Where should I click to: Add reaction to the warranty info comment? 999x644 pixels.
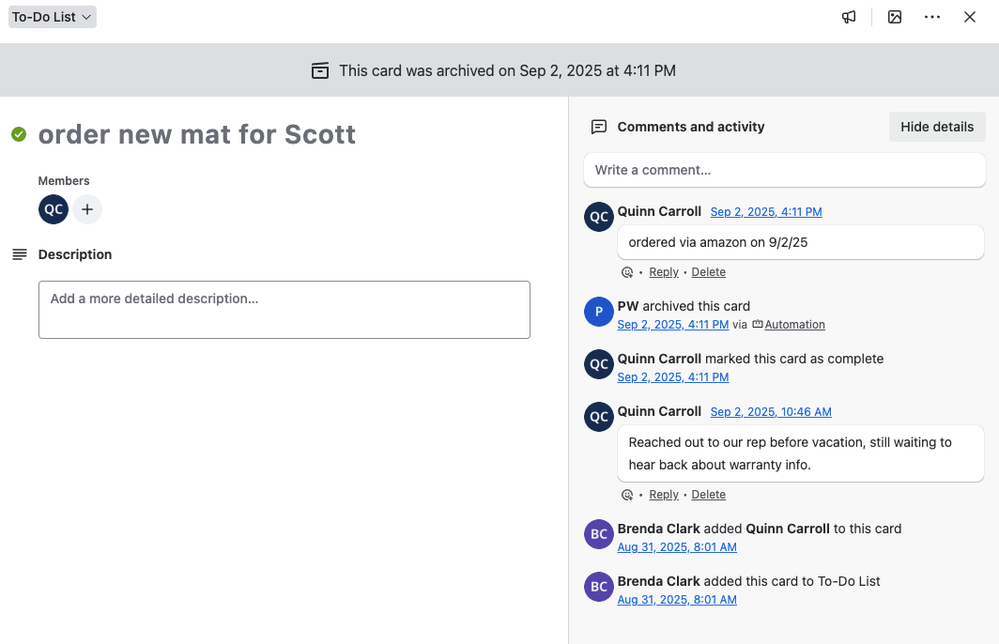(x=627, y=495)
